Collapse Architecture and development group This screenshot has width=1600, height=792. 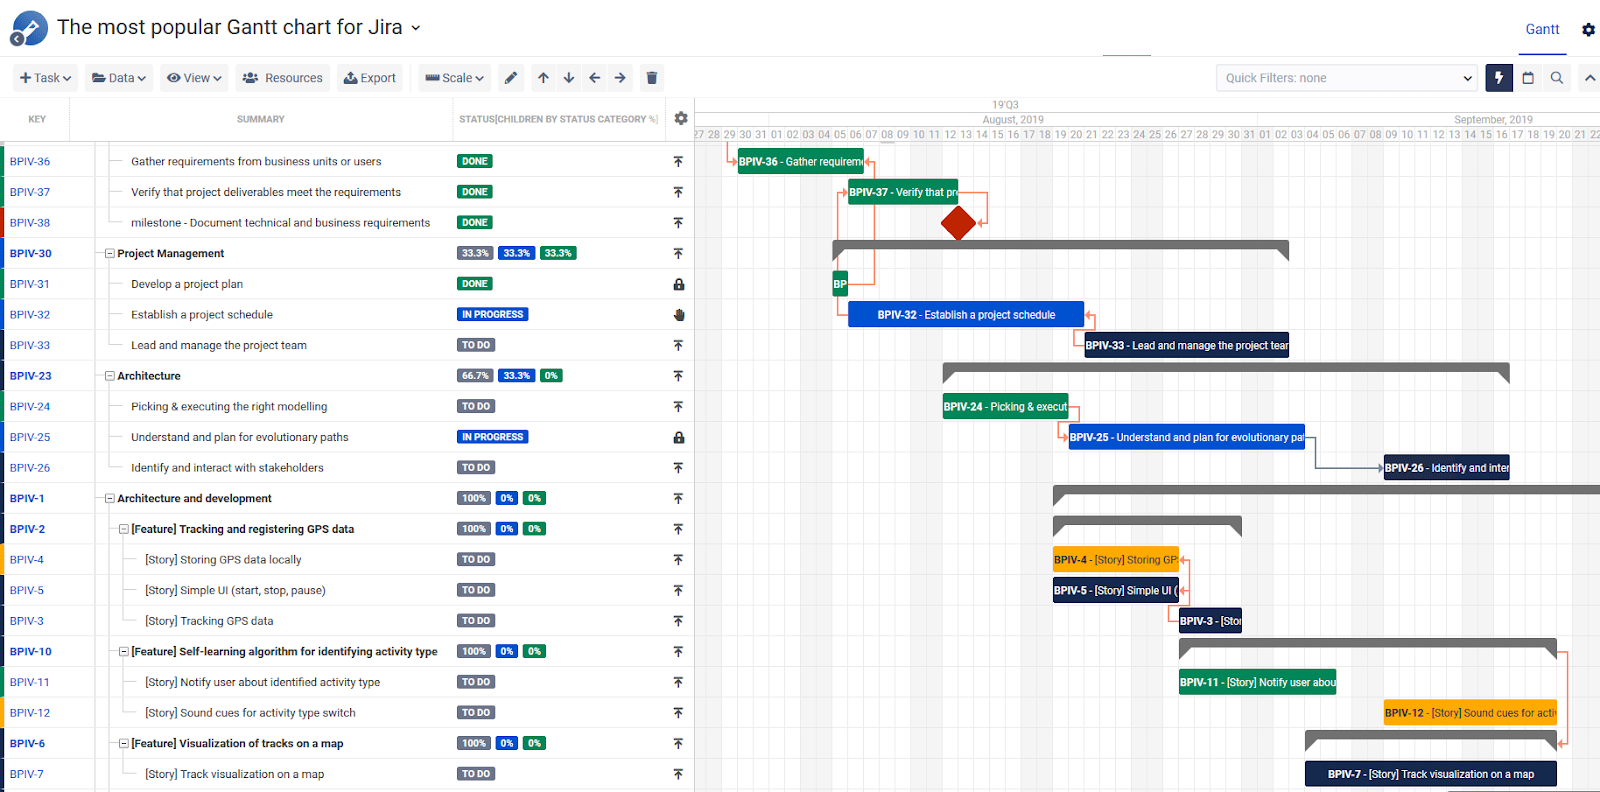pos(110,498)
